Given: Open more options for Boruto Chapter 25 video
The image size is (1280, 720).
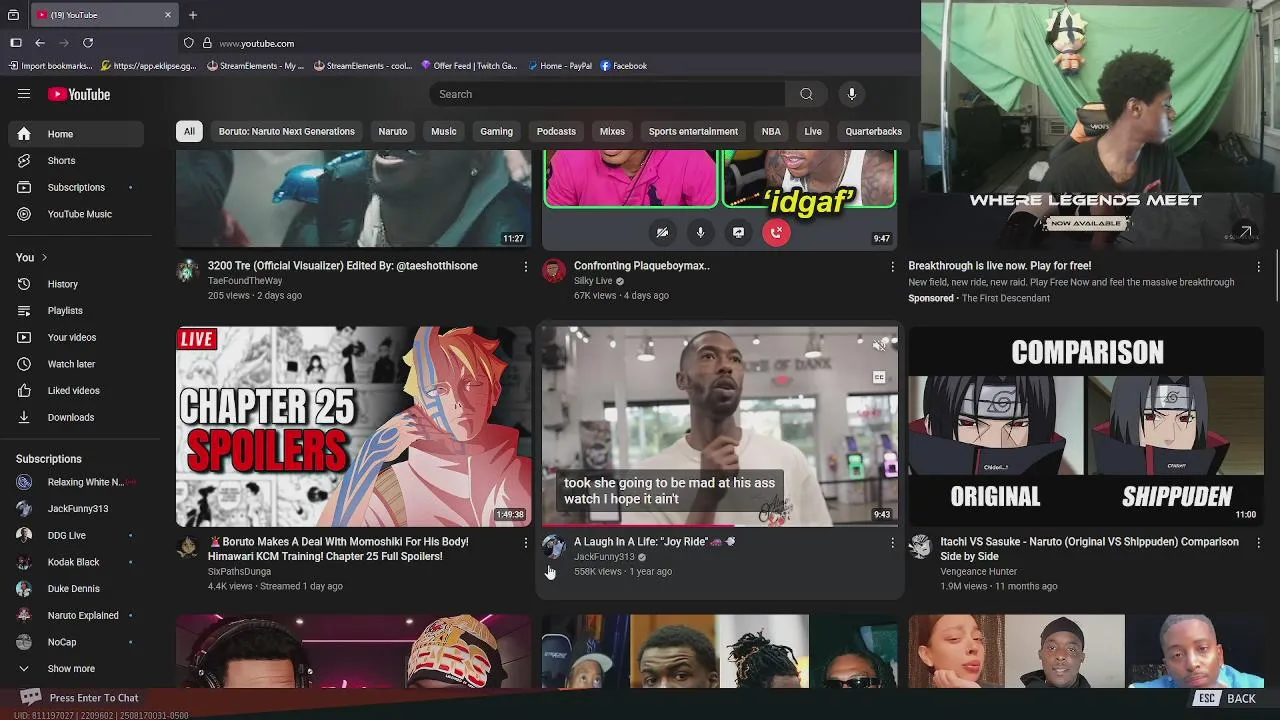Looking at the screenshot, I should (526, 543).
